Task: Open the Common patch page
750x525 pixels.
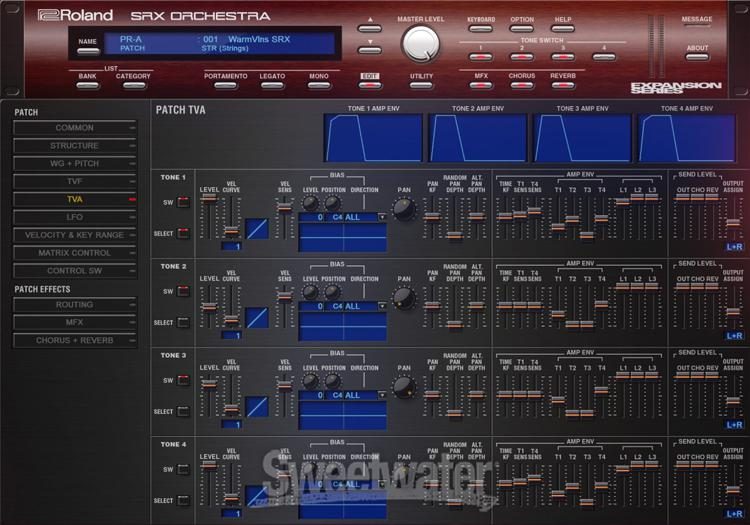Action: point(75,128)
